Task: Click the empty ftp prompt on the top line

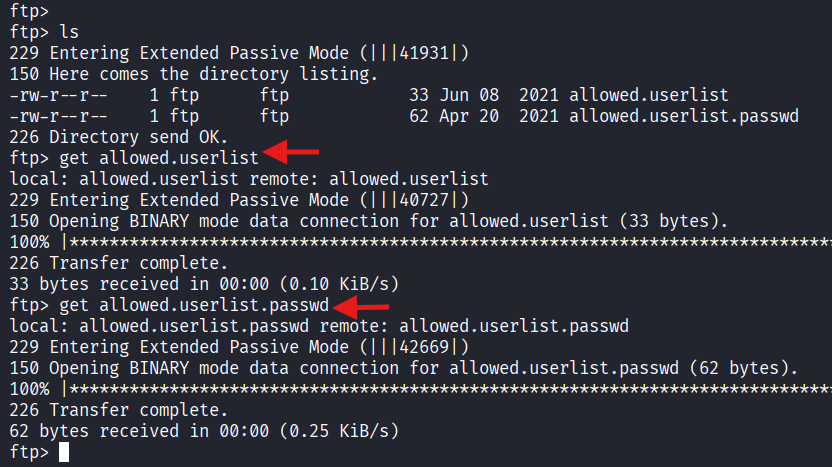Action: click(24, 11)
